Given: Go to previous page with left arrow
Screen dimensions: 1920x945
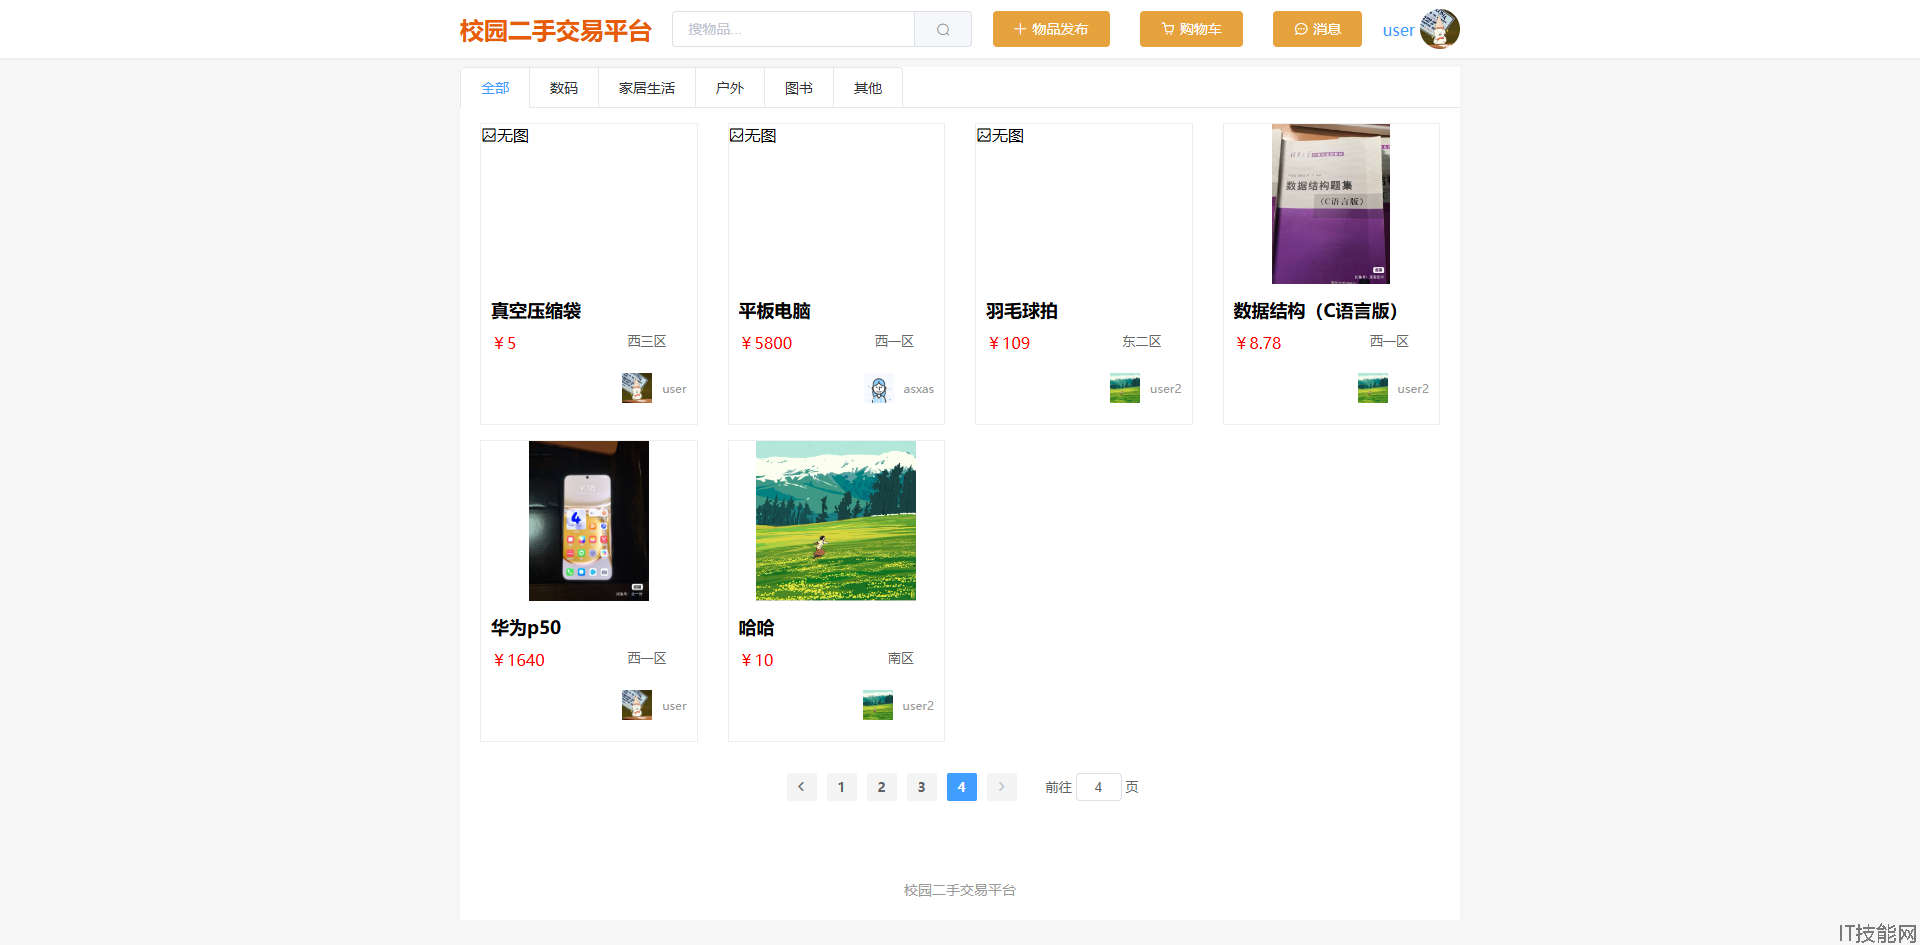Looking at the screenshot, I should pos(802,787).
